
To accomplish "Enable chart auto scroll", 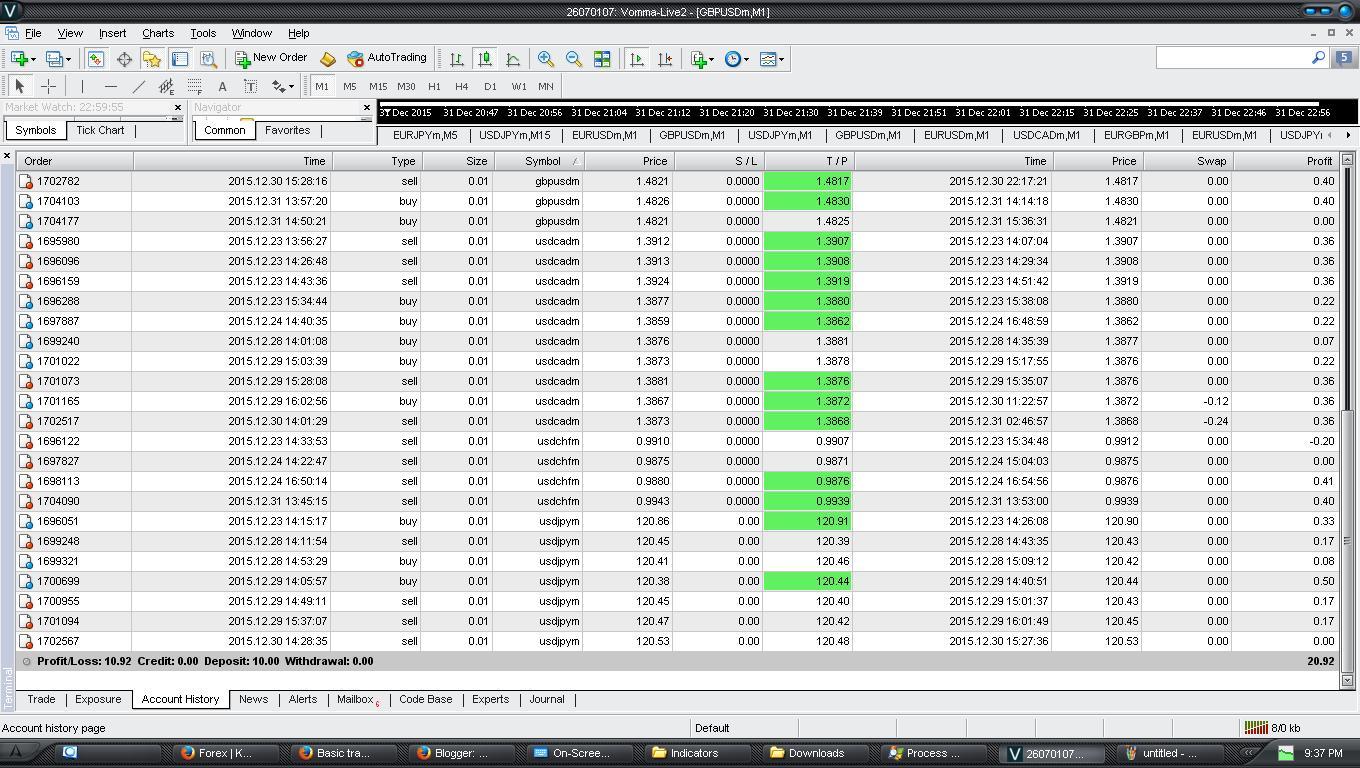I will pyautogui.click(x=637, y=59).
